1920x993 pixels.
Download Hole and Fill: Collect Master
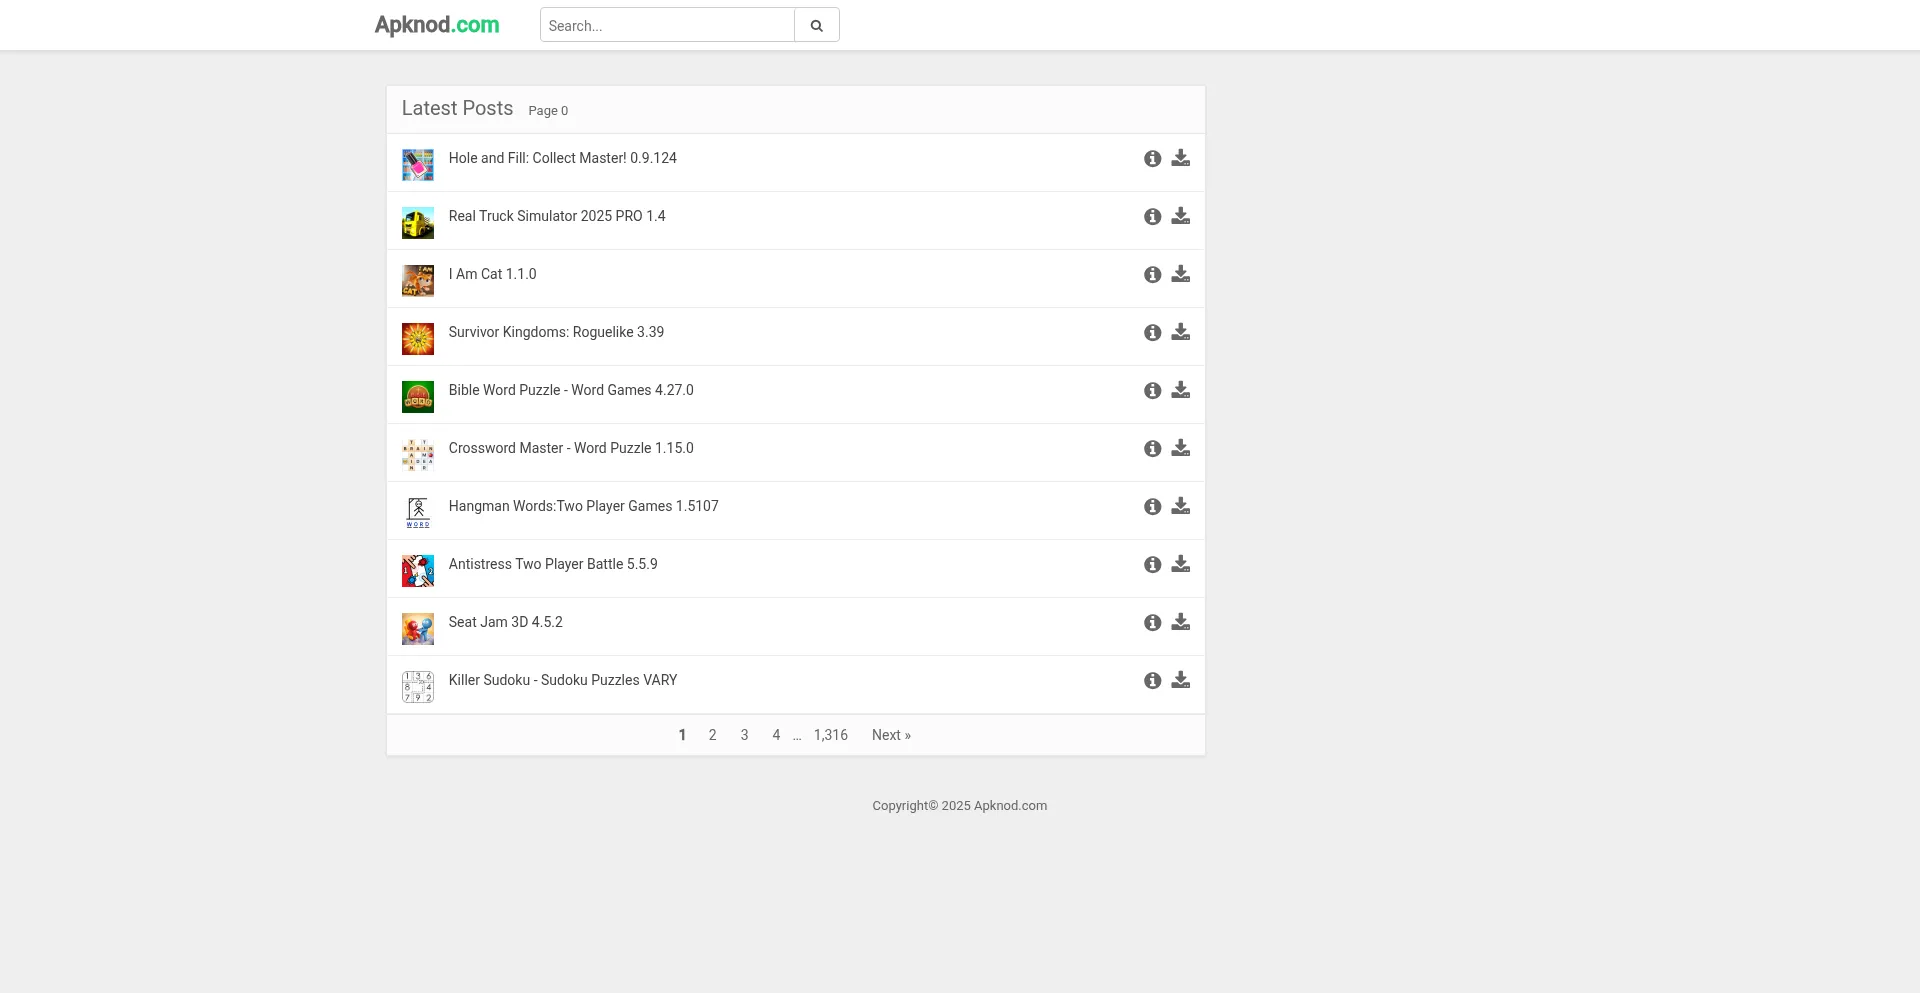coord(1180,158)
